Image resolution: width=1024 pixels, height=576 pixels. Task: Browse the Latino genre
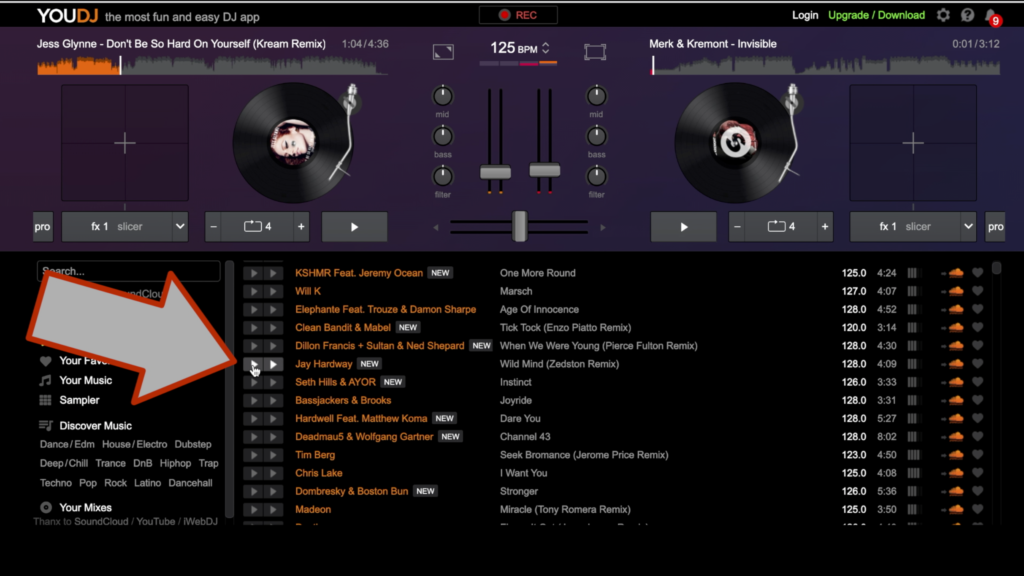(x=148, y=483)
